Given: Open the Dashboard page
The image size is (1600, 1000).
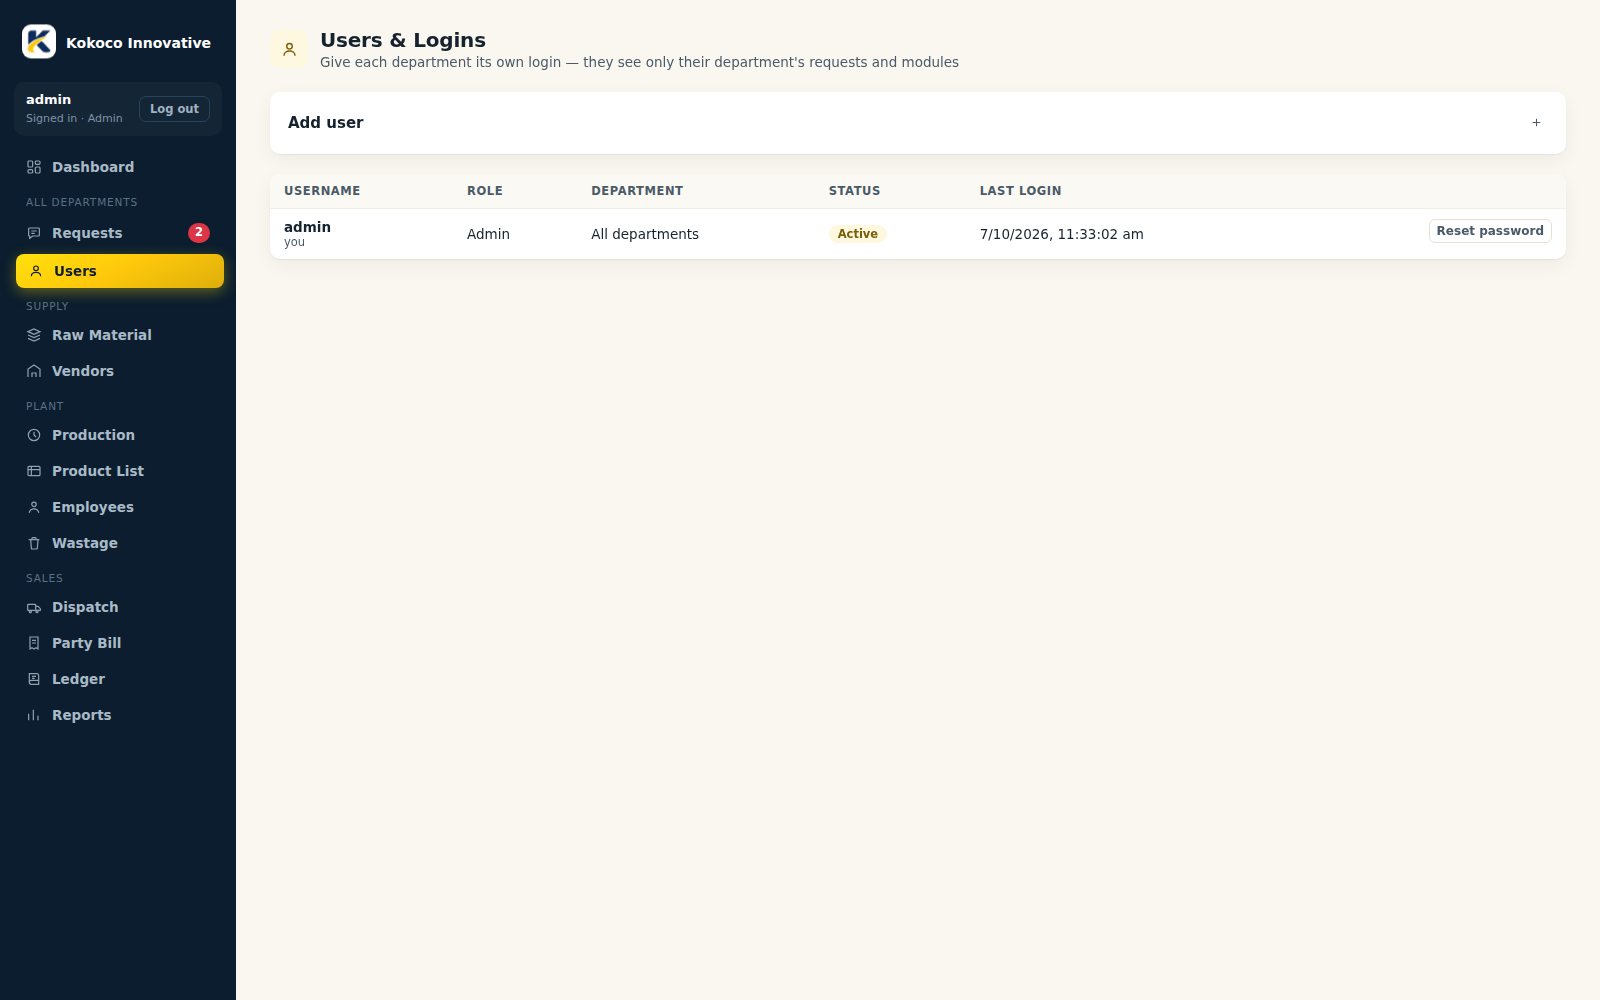Looking at the screenshot, I should coord(119,167).
